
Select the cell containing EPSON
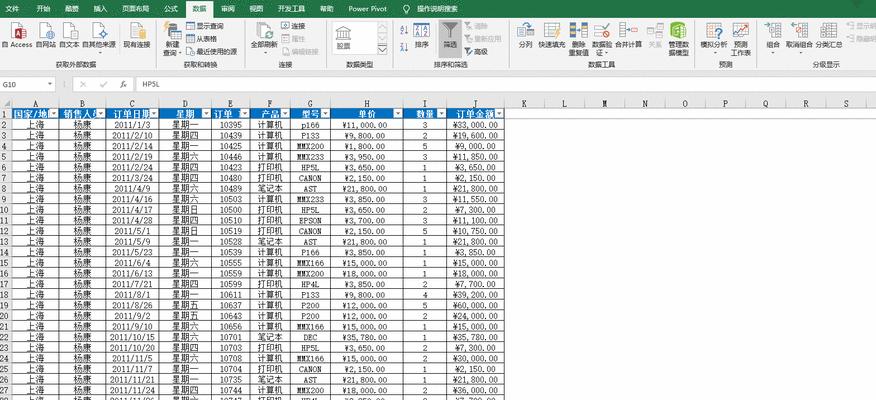[x=310, y=221]
